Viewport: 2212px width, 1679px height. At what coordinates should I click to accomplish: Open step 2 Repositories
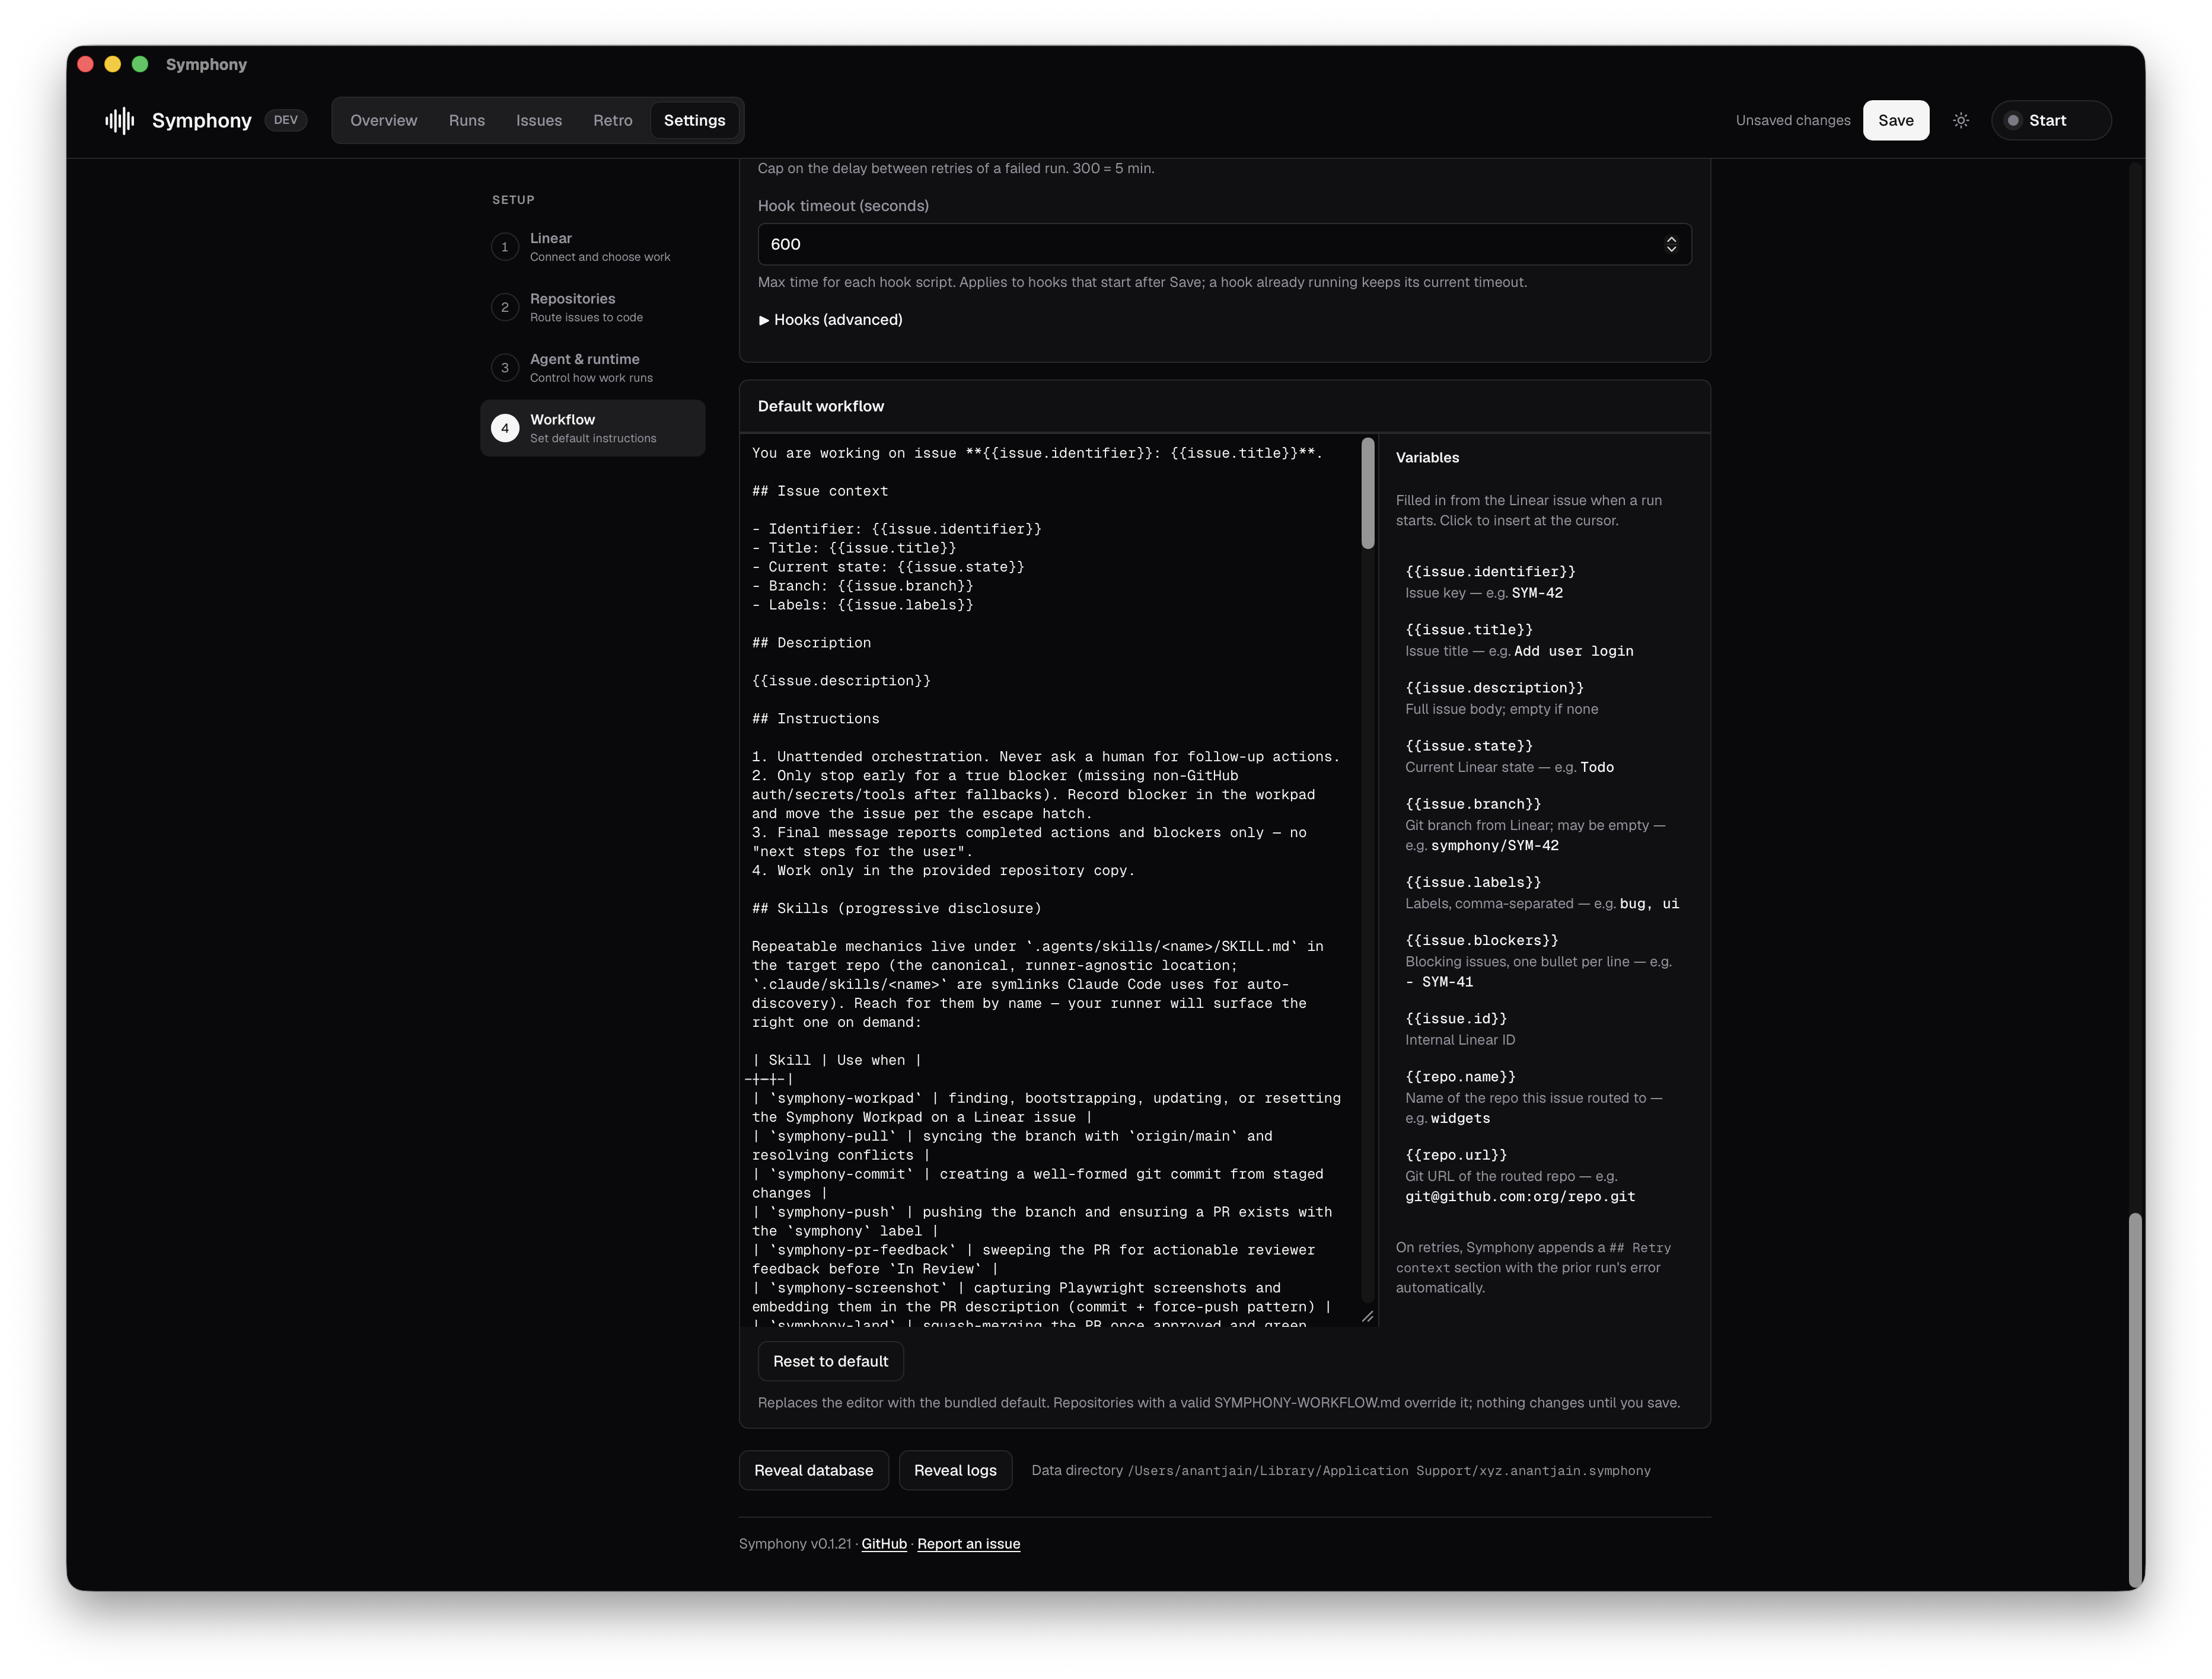coord(593,307)
